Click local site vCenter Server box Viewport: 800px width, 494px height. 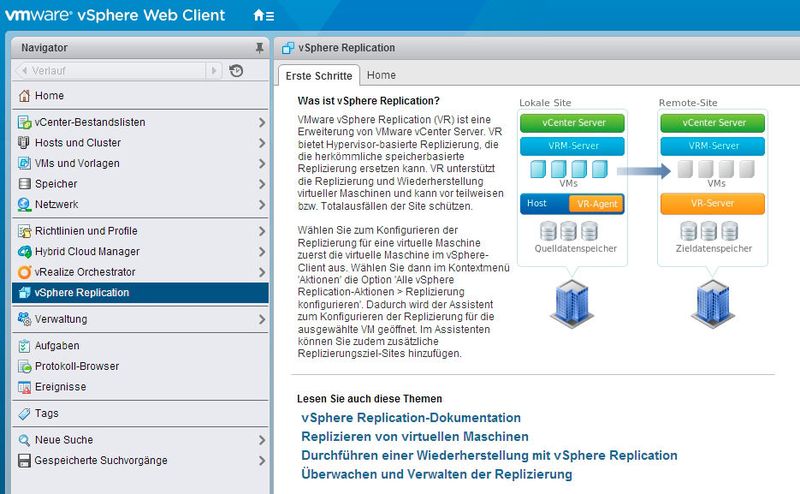tap(572, 123)
